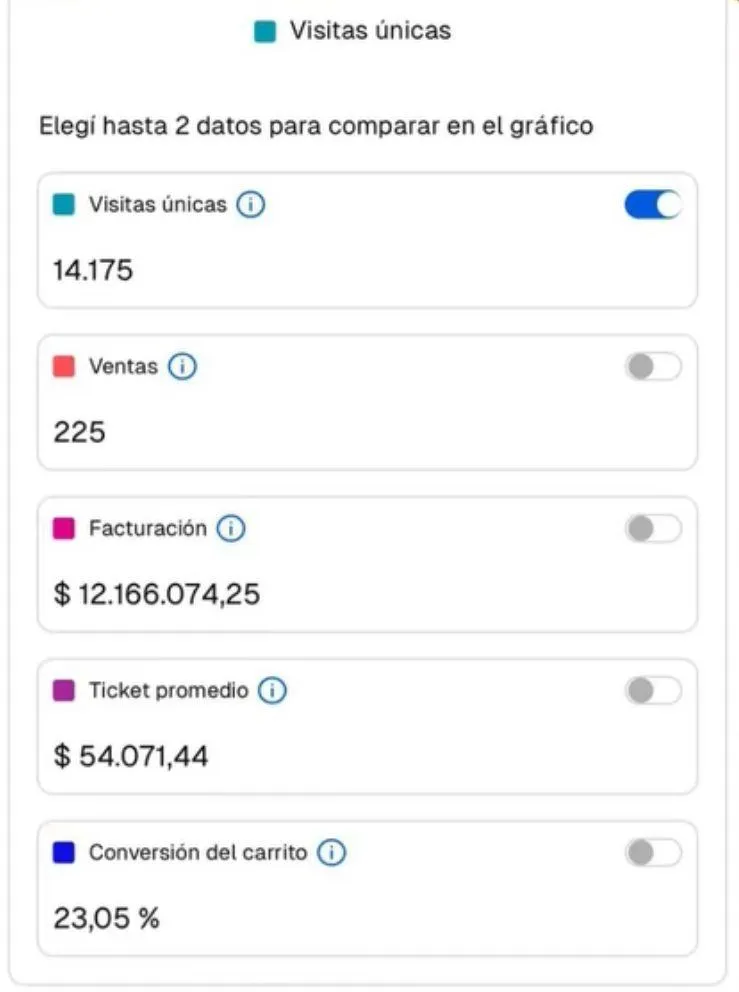739x992 pixels.
Task: Click the pink Facturación color square
Action: point(64,529)
